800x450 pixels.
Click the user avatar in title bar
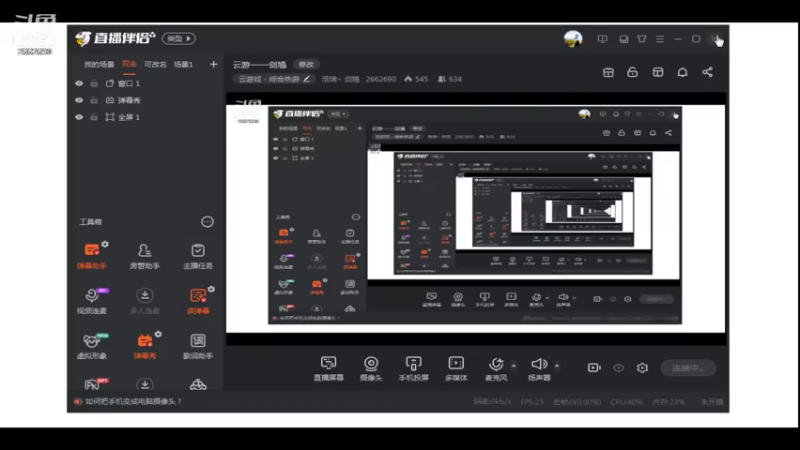[573, 39]
